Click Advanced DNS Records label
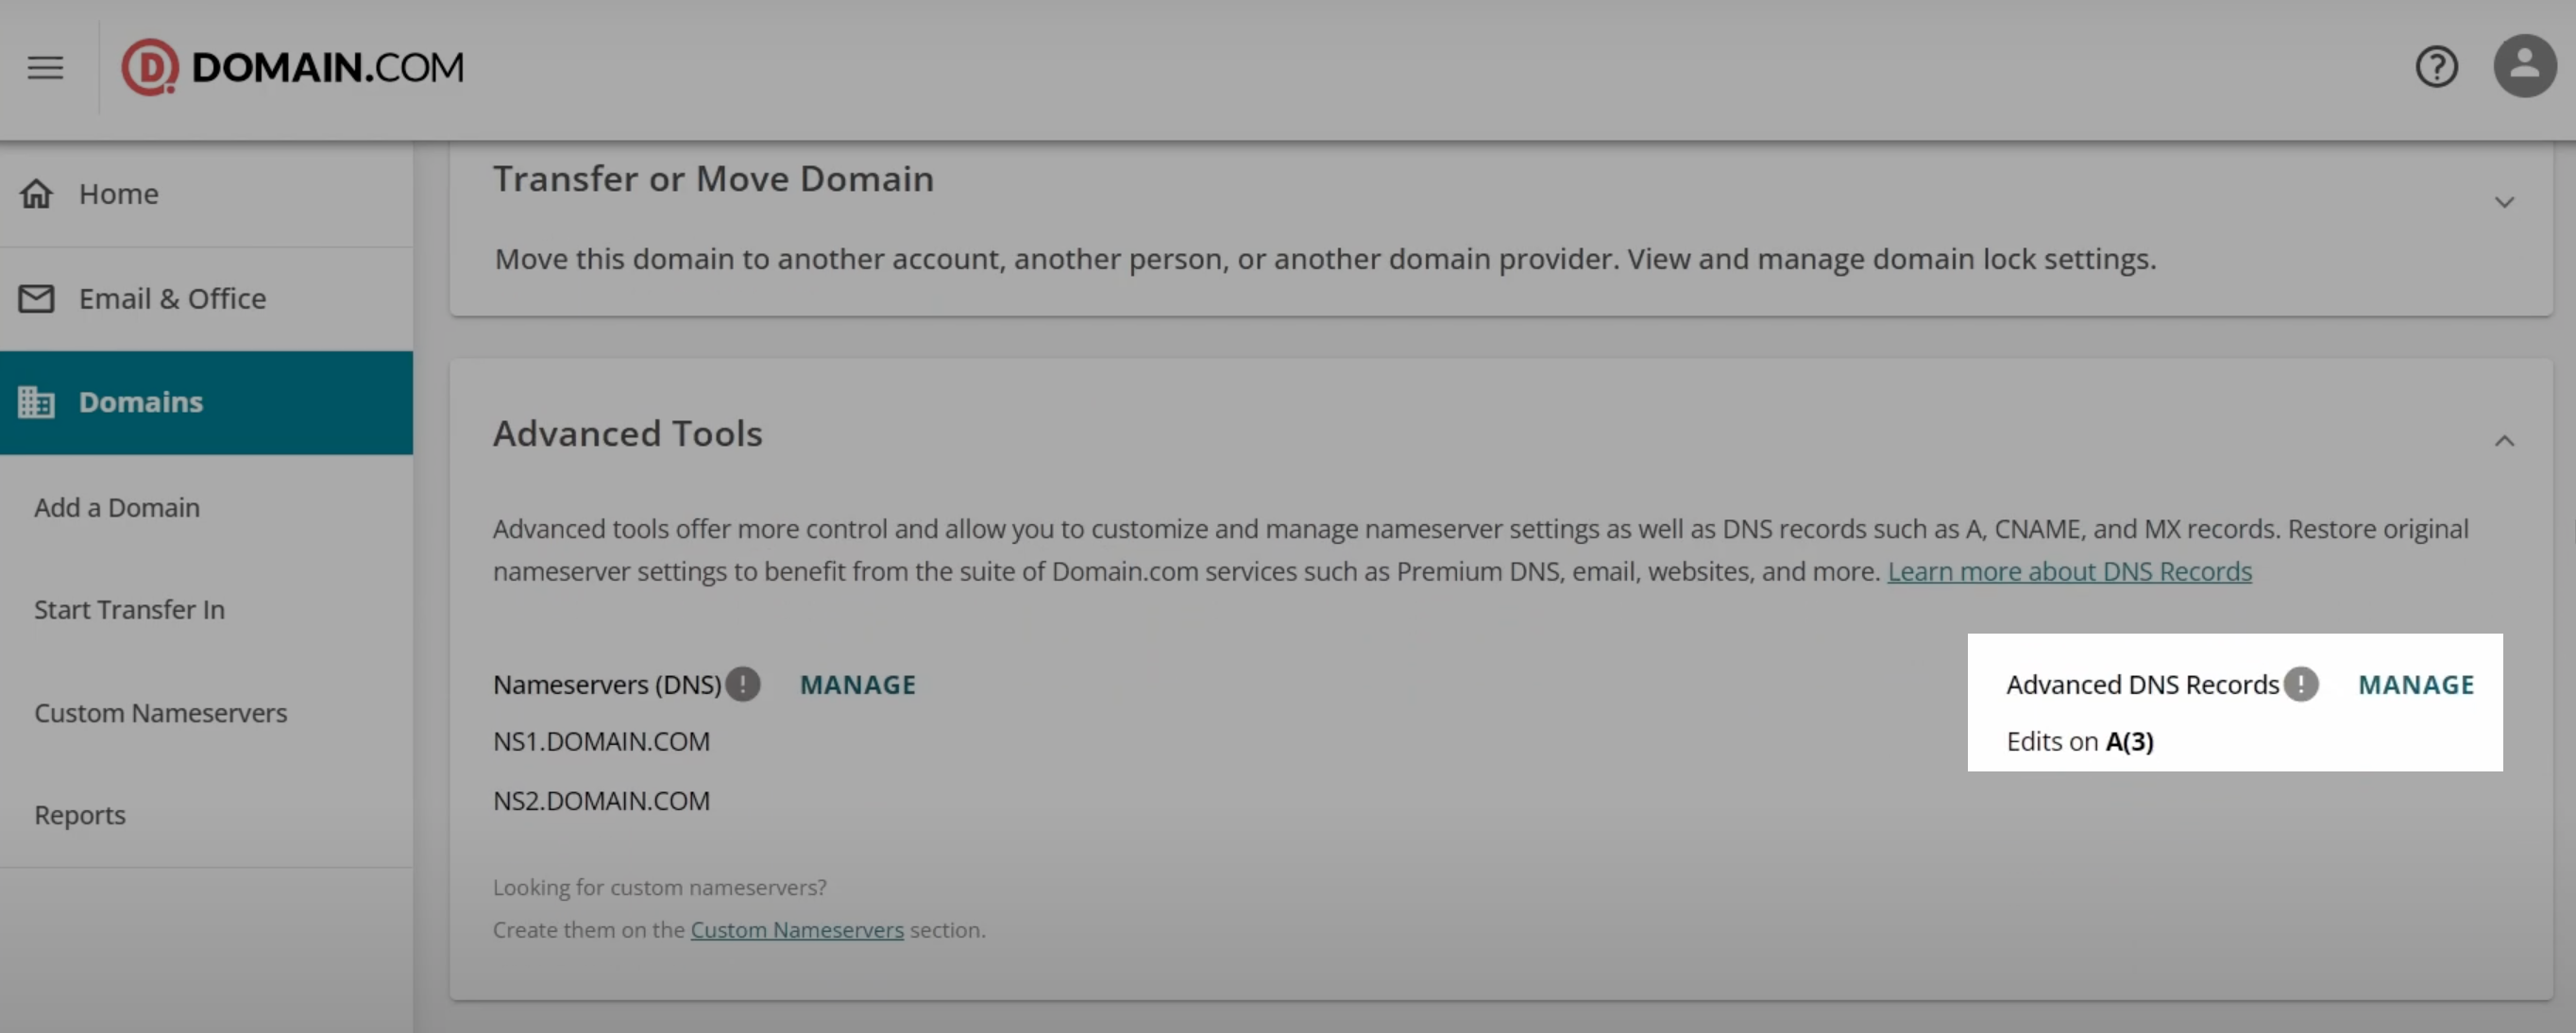 (x=2142, y=685)
